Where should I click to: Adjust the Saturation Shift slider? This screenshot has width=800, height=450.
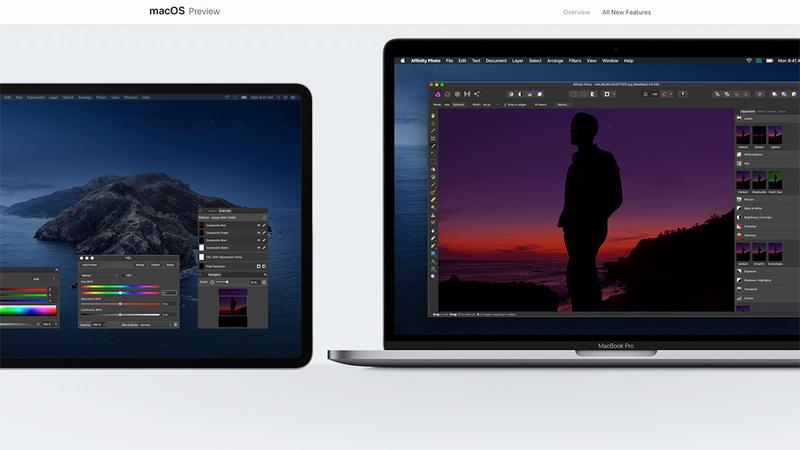pyautogui.click(x=120, y=304)
